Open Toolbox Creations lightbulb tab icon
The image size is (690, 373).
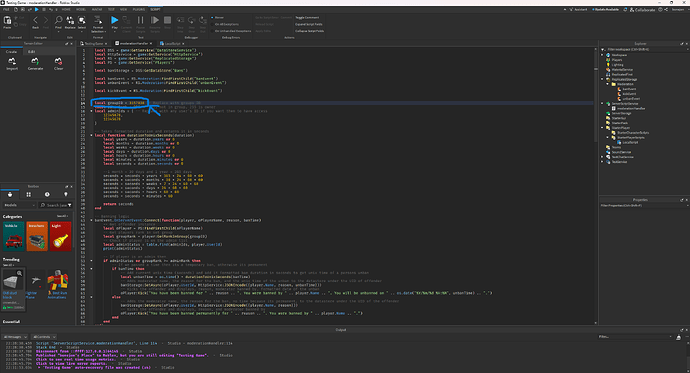point(66,194)
